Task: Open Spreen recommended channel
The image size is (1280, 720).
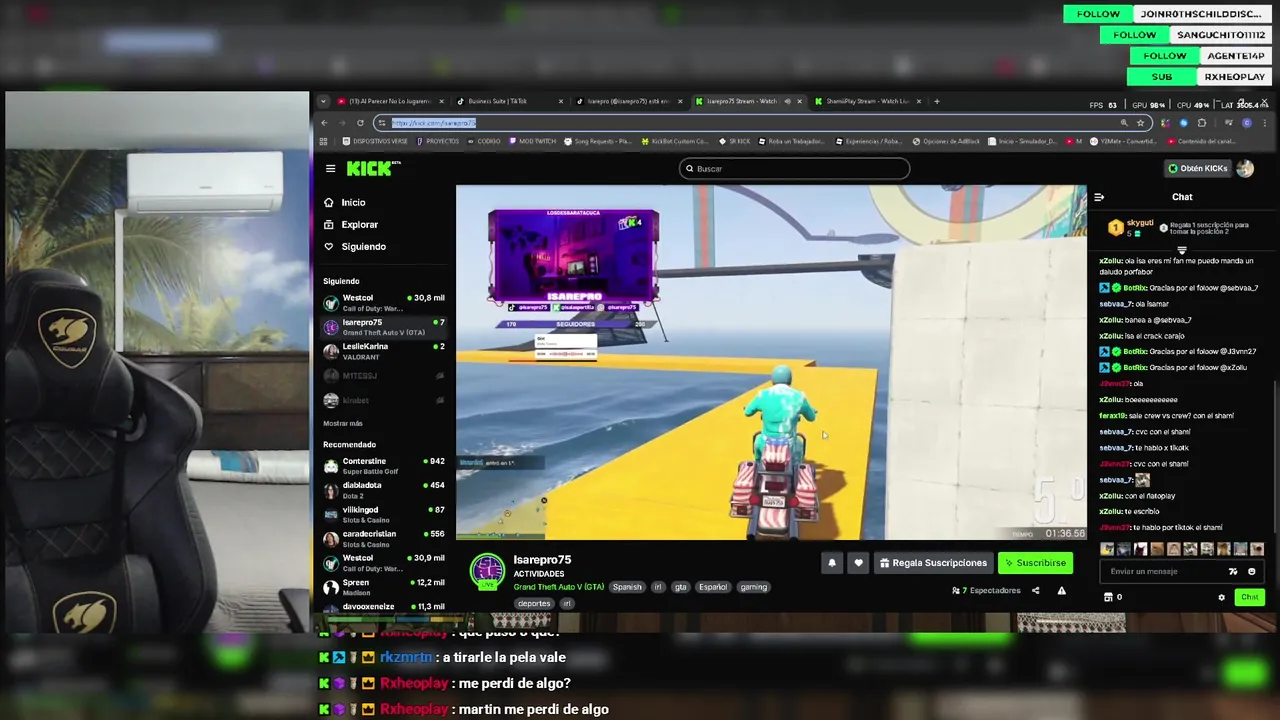Action: pos(384,587)
